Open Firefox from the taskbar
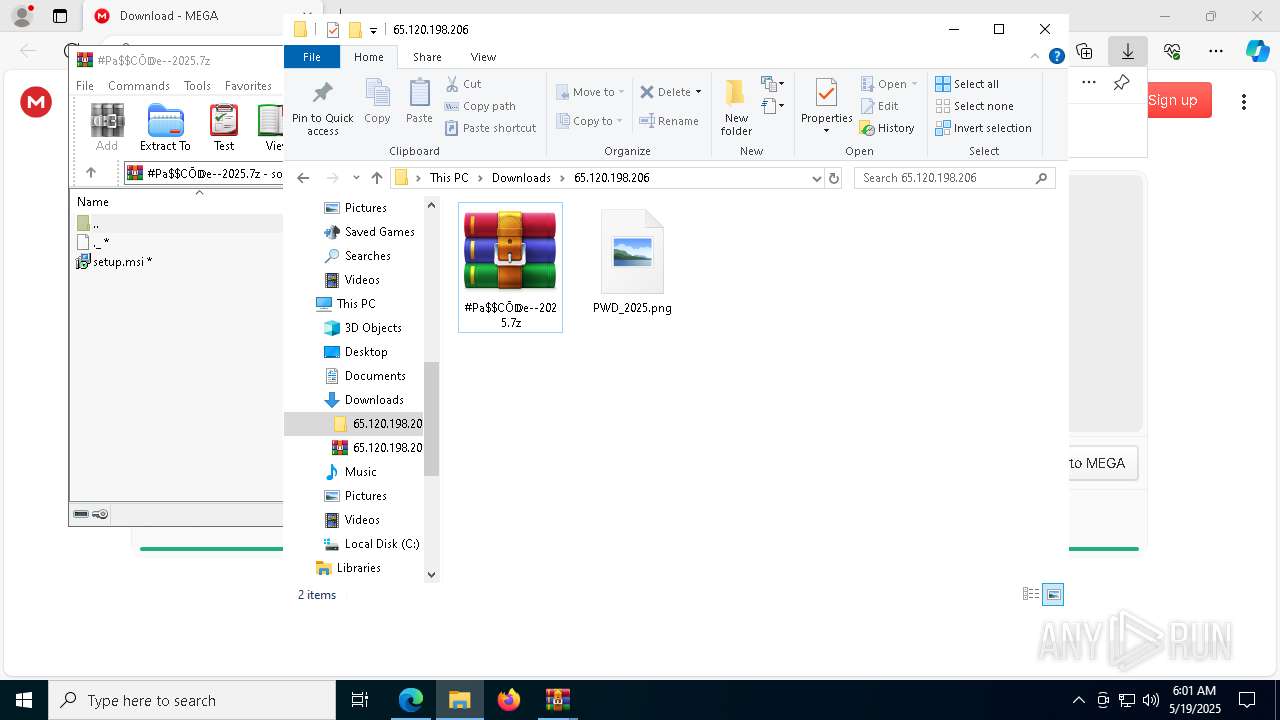The width and height of the screenshot is (1280, 720). click(509, 700)
